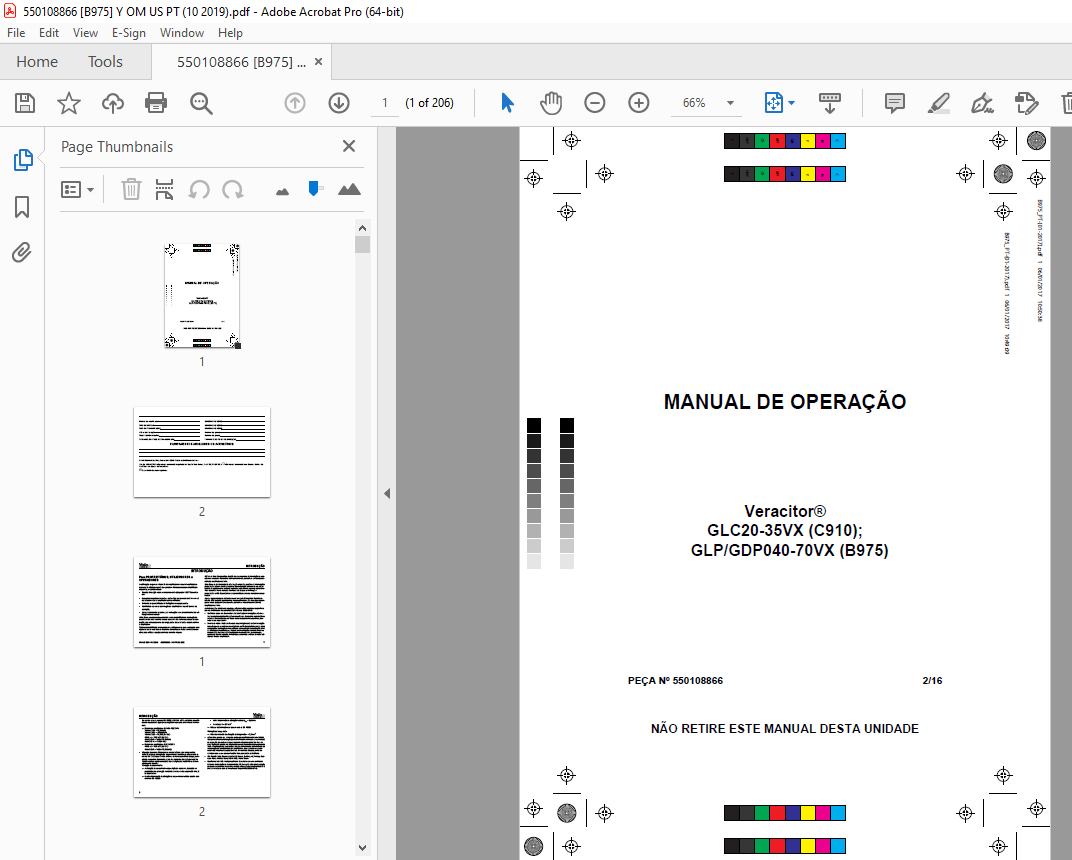
Task: Add a sticky note comment
Action: point(894,103)
